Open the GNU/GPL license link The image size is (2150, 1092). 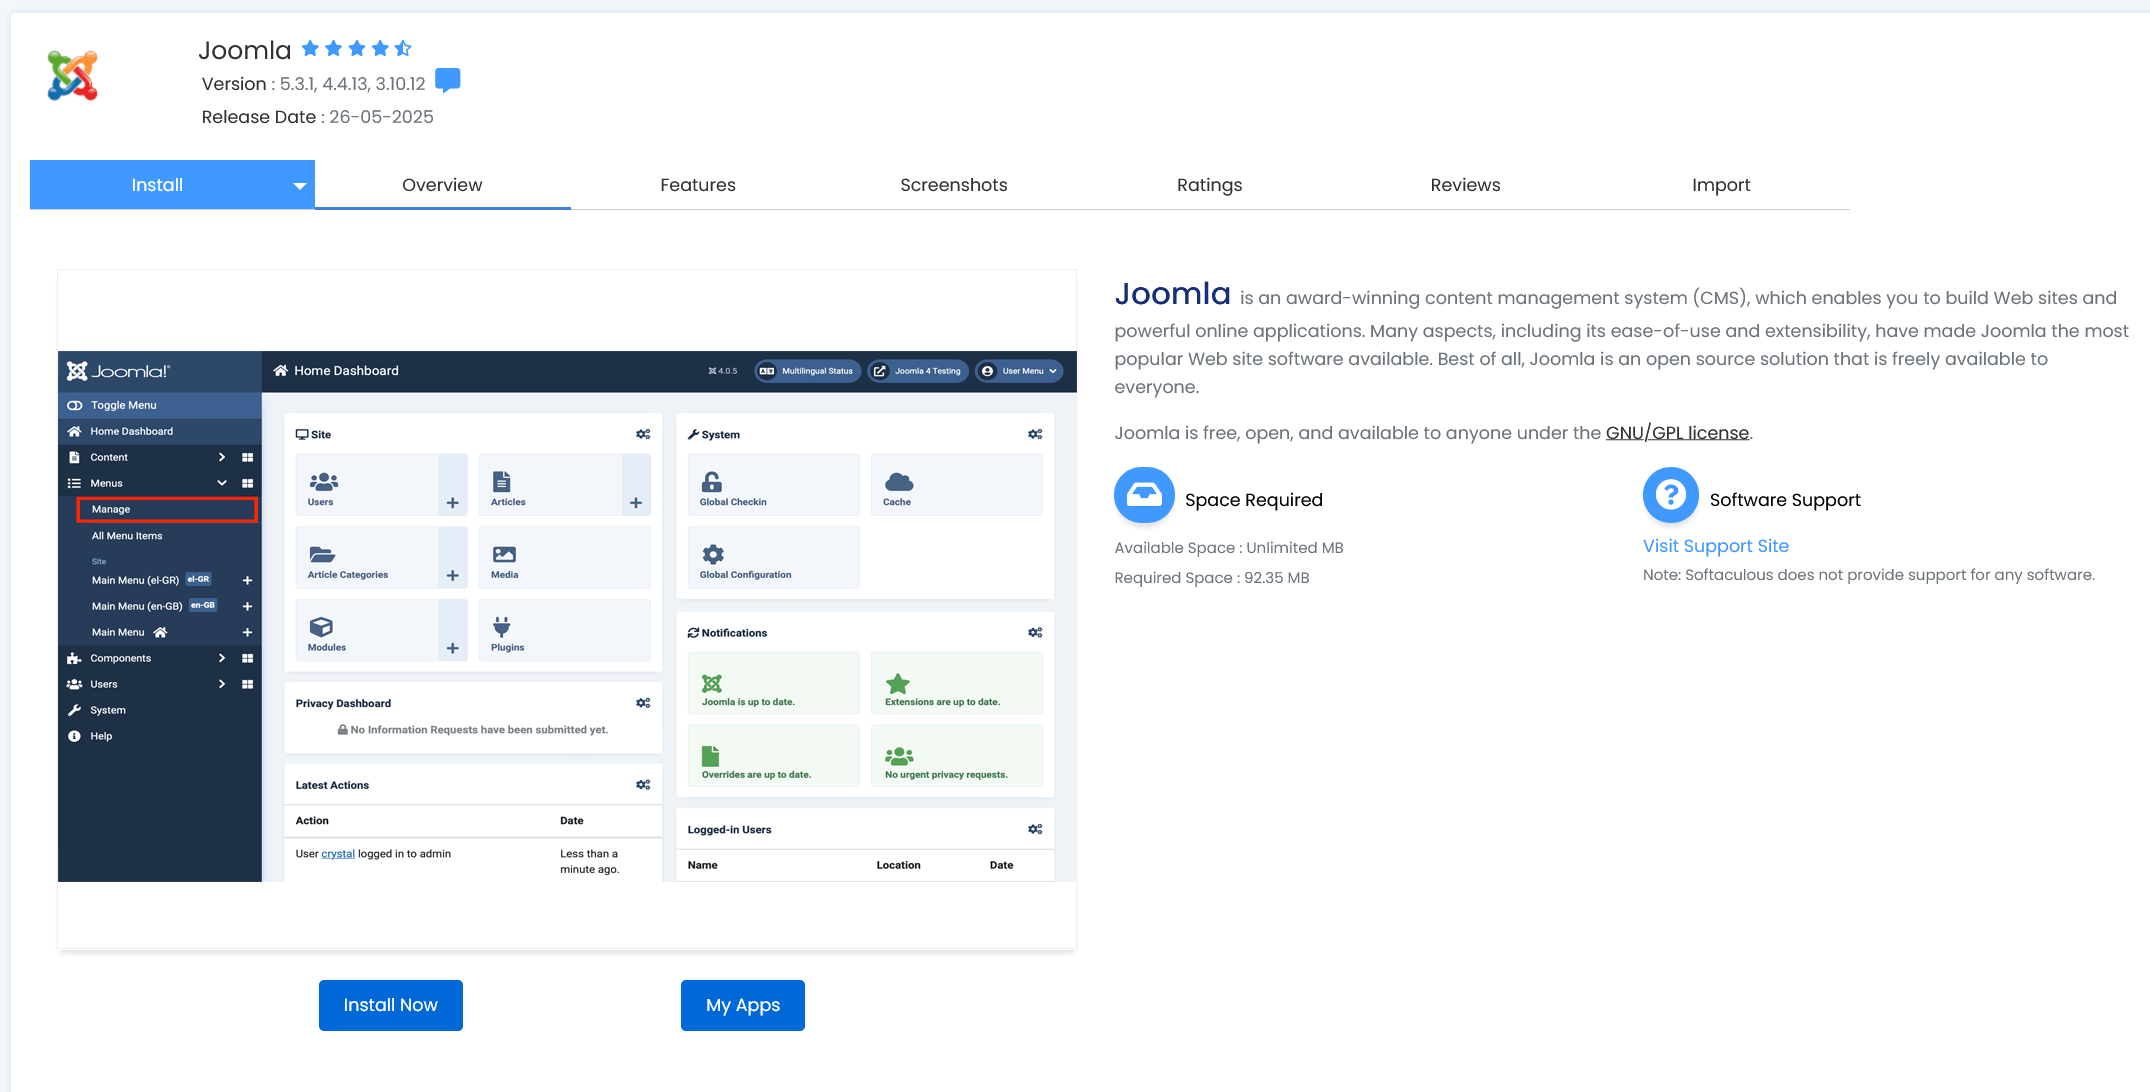click(1677, 433)
